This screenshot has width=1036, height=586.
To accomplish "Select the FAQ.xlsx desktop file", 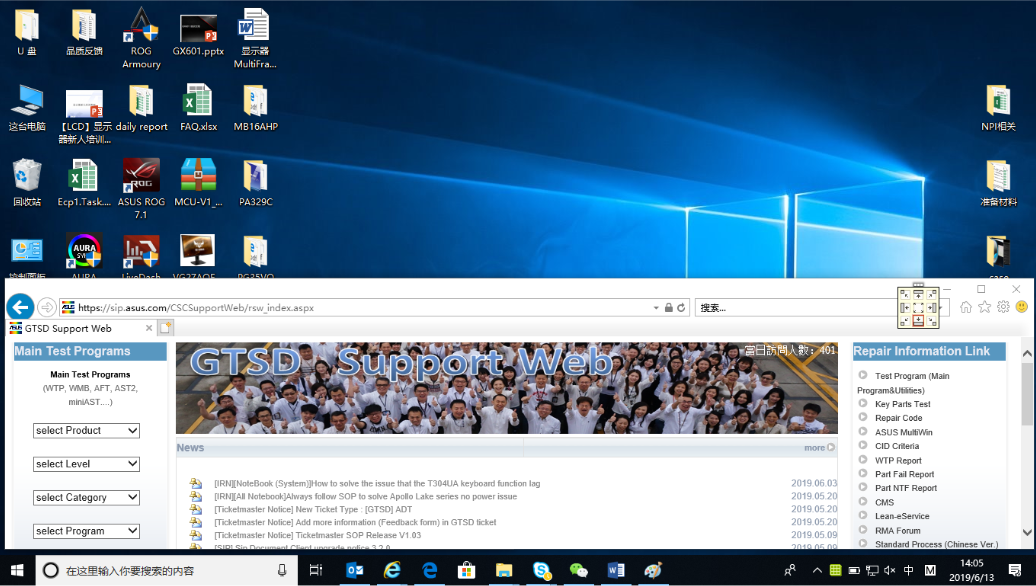I will click(x=198, y=108).
